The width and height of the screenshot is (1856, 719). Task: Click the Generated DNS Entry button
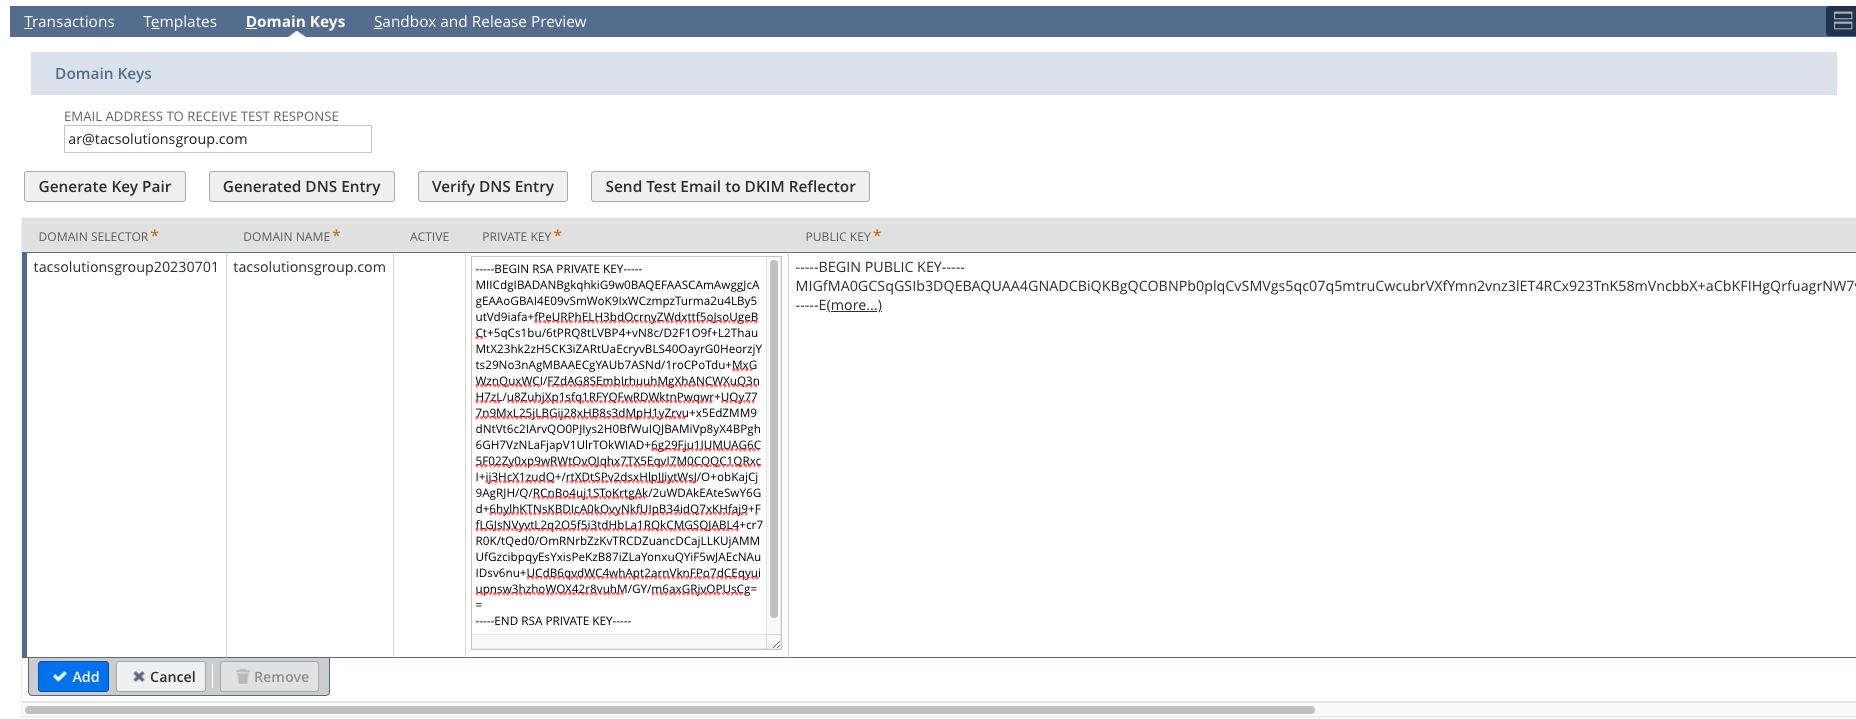pos(302,187)
